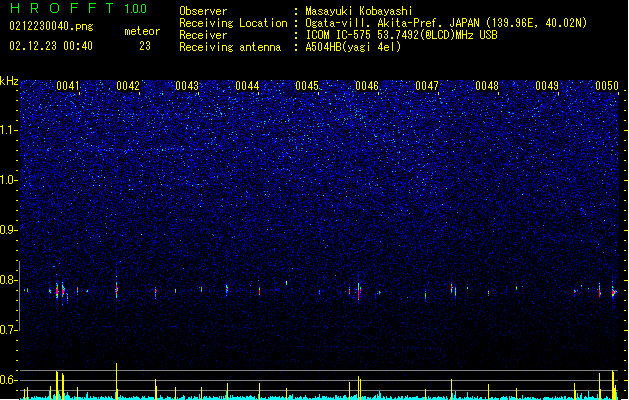629x400 pixels.
Task: Click the 0.9 kHz axis label
Action: click(8, 230)
